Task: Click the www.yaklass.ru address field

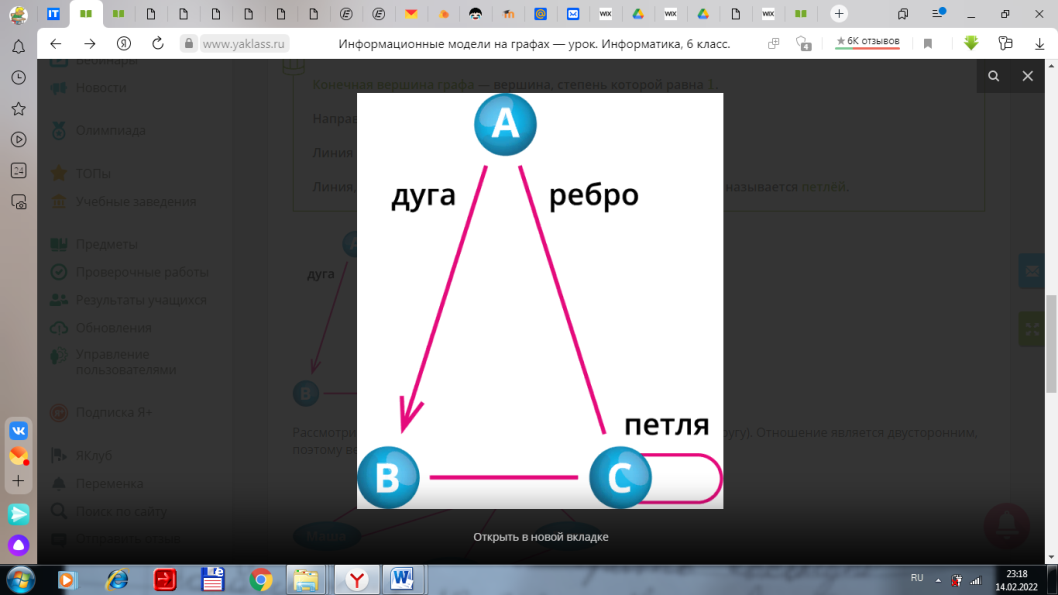Action: [x=244, y=43]
